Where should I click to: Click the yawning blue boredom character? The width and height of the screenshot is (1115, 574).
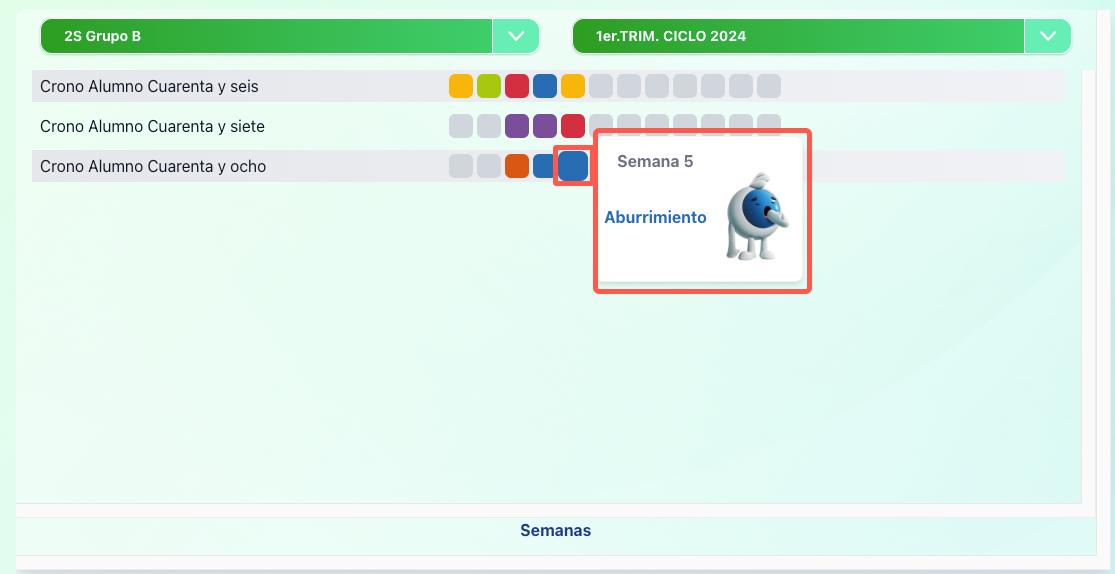(757, 217)
